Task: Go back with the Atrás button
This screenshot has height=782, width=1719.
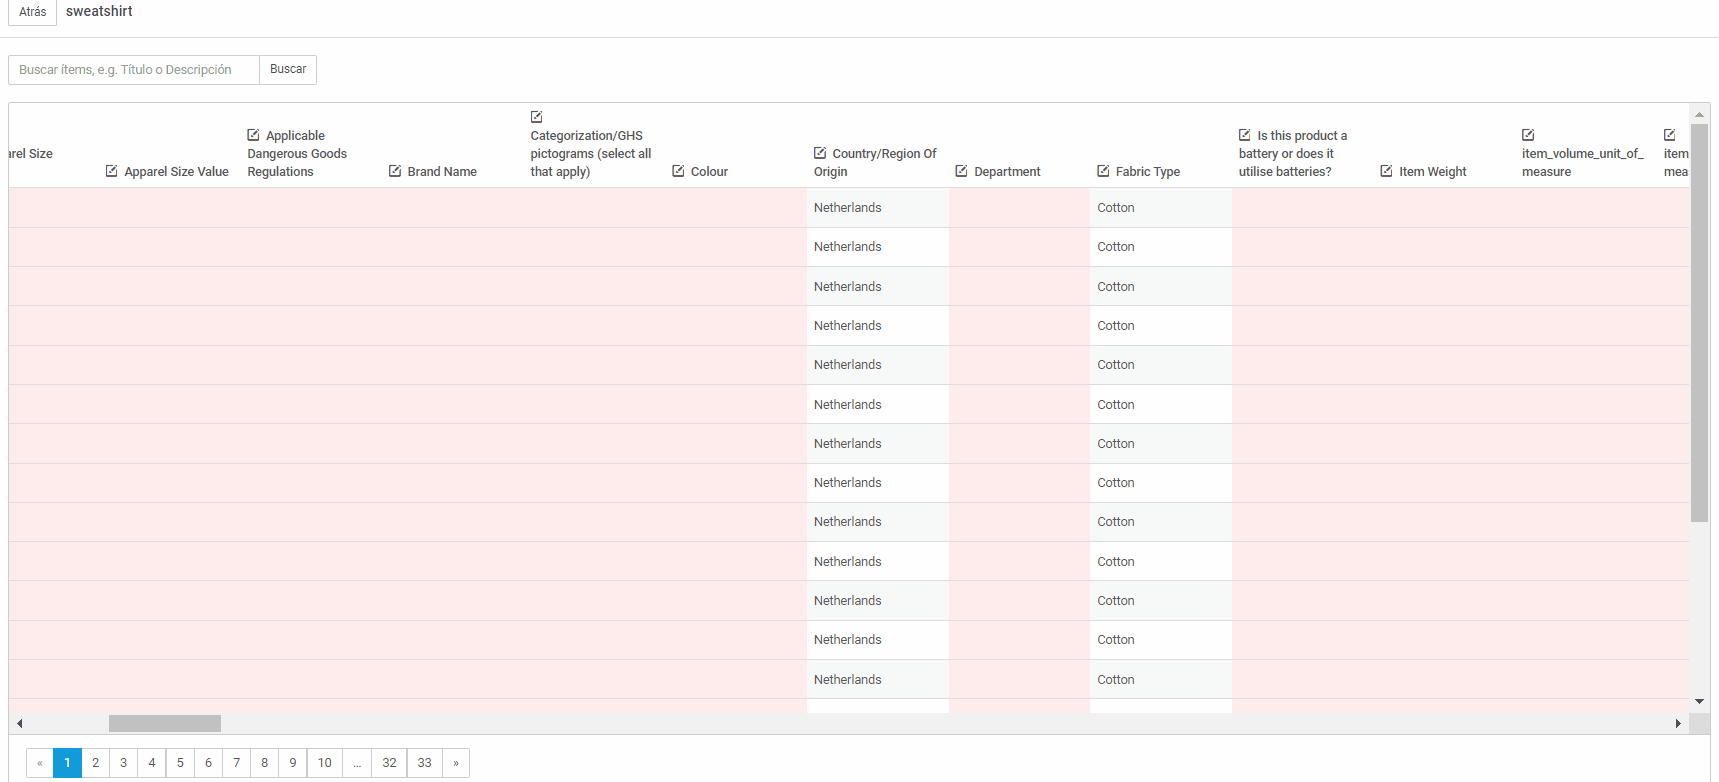Action: click(x=32, y=12)
